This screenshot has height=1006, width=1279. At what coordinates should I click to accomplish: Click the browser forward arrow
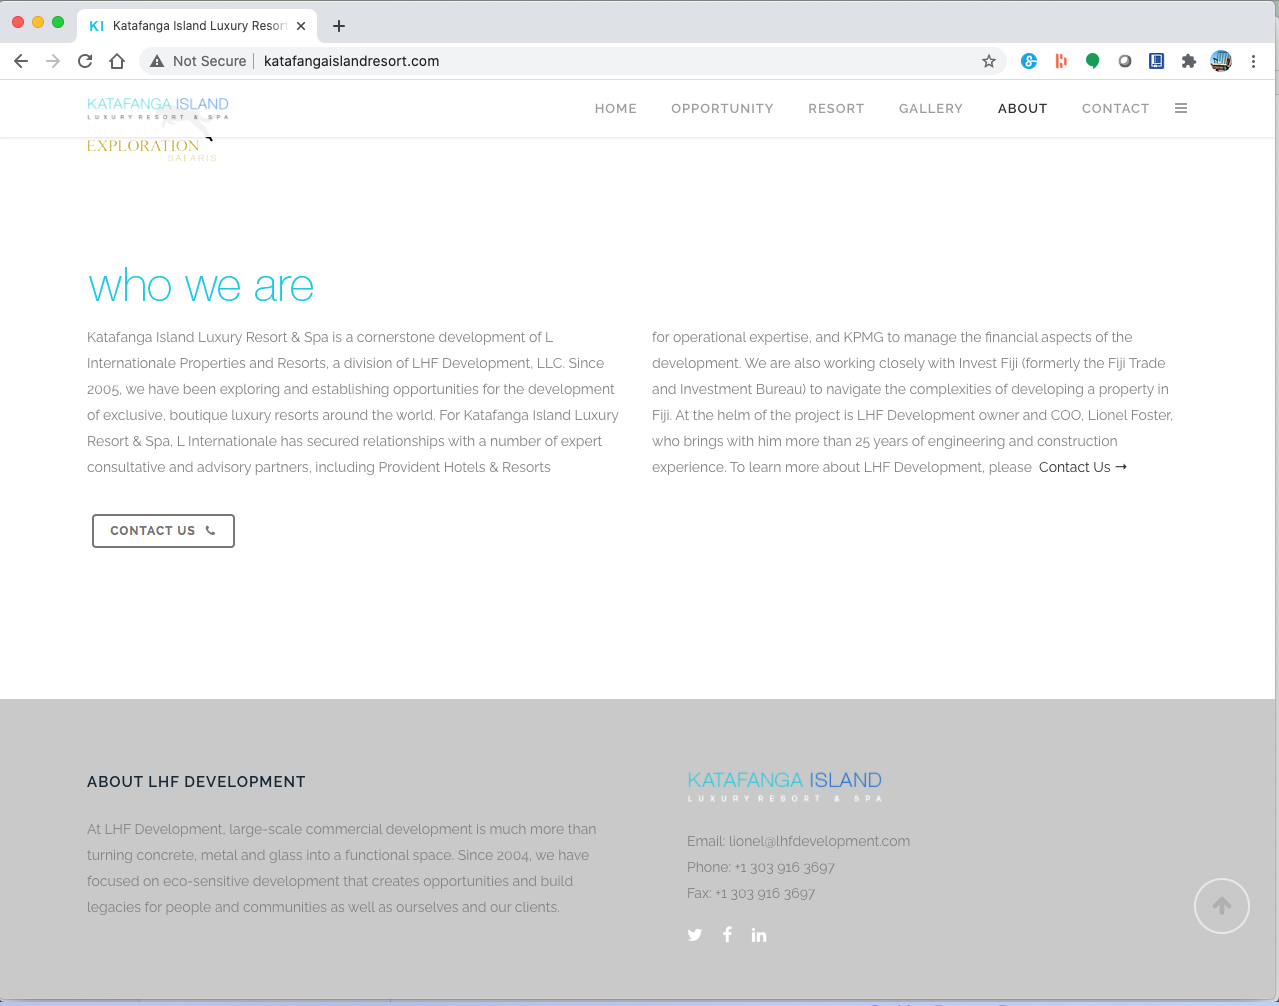click(53, 61)
